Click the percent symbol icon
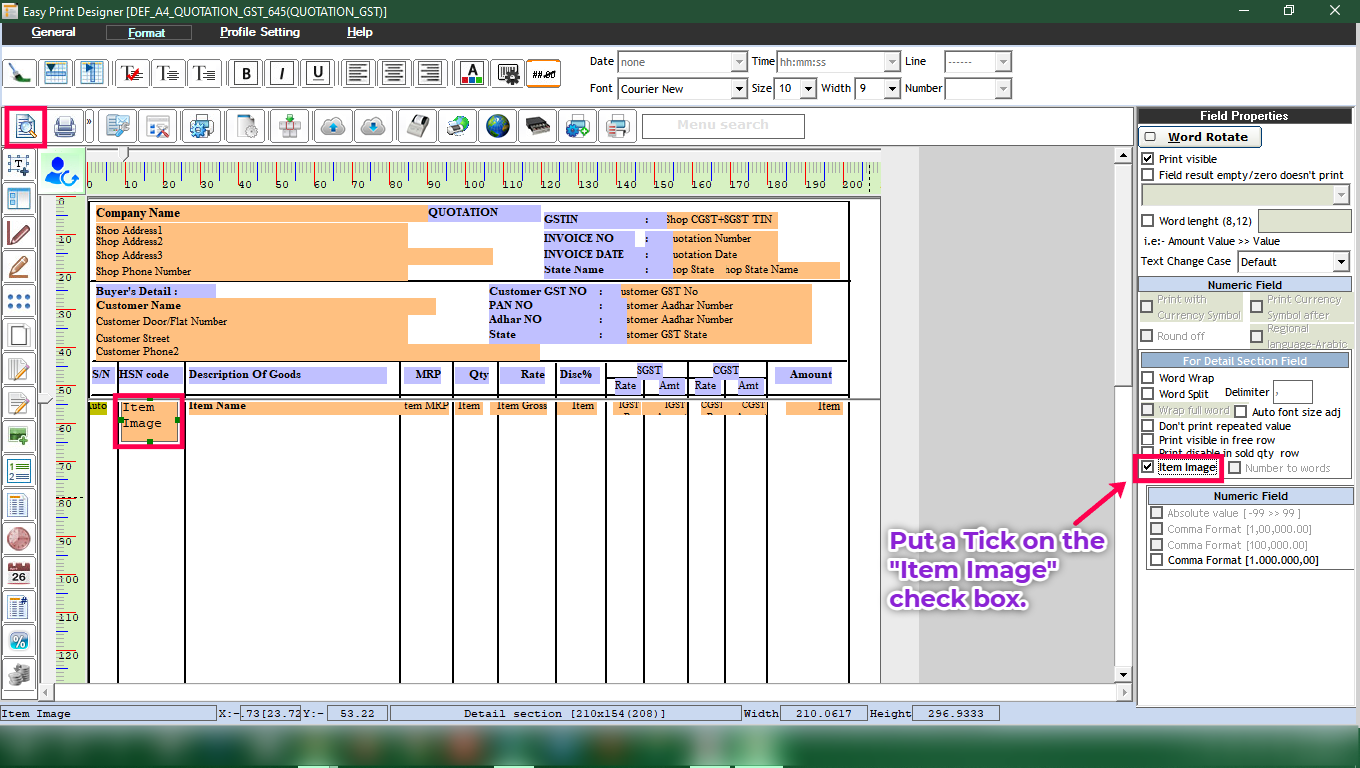 point(20,641)
